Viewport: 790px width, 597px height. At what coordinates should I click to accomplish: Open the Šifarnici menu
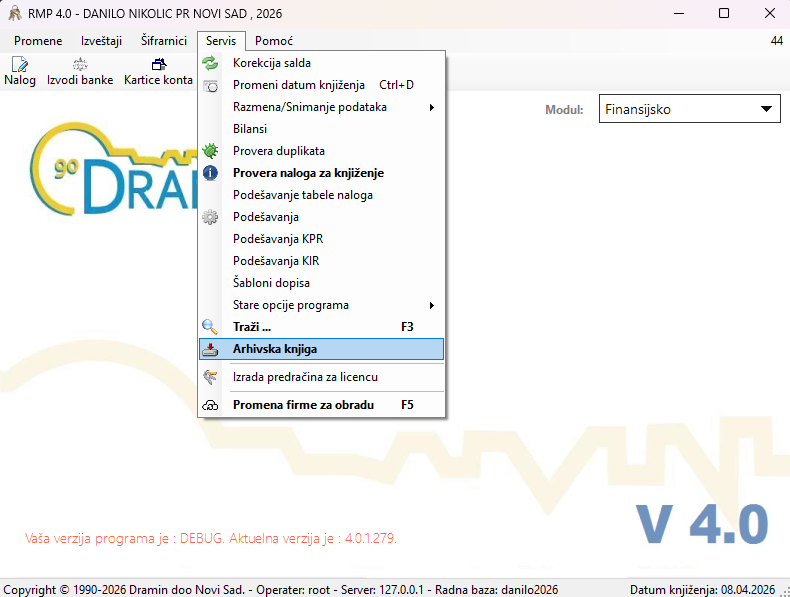point(164,41)
